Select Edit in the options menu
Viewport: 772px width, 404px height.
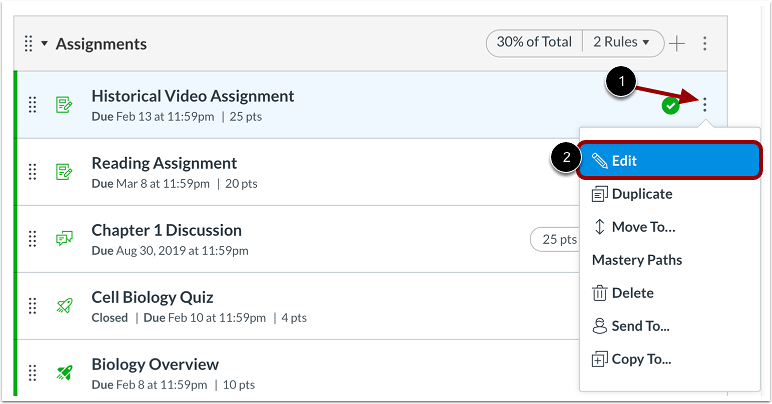click(x=670, y=160)
